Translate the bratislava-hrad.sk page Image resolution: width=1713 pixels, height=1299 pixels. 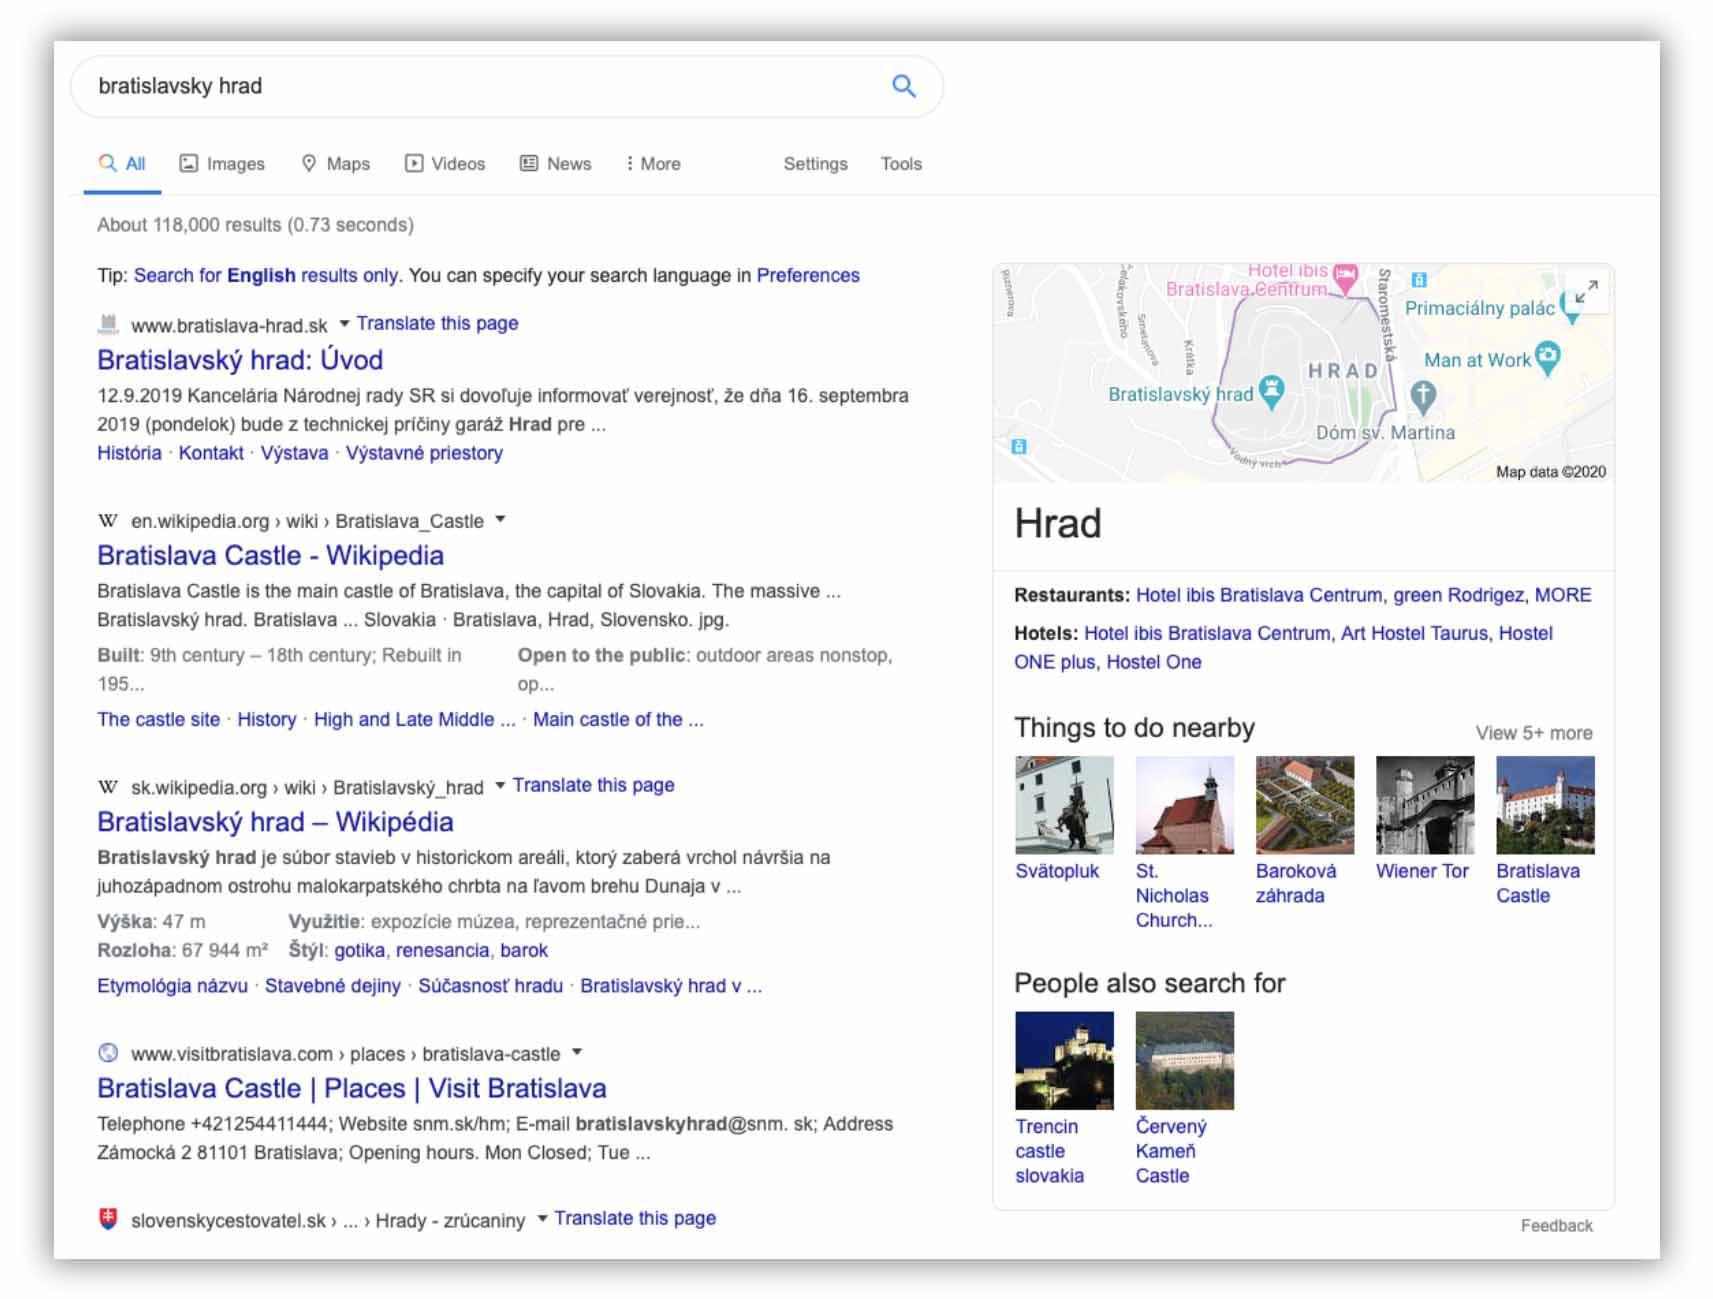[x=437, y=323]
